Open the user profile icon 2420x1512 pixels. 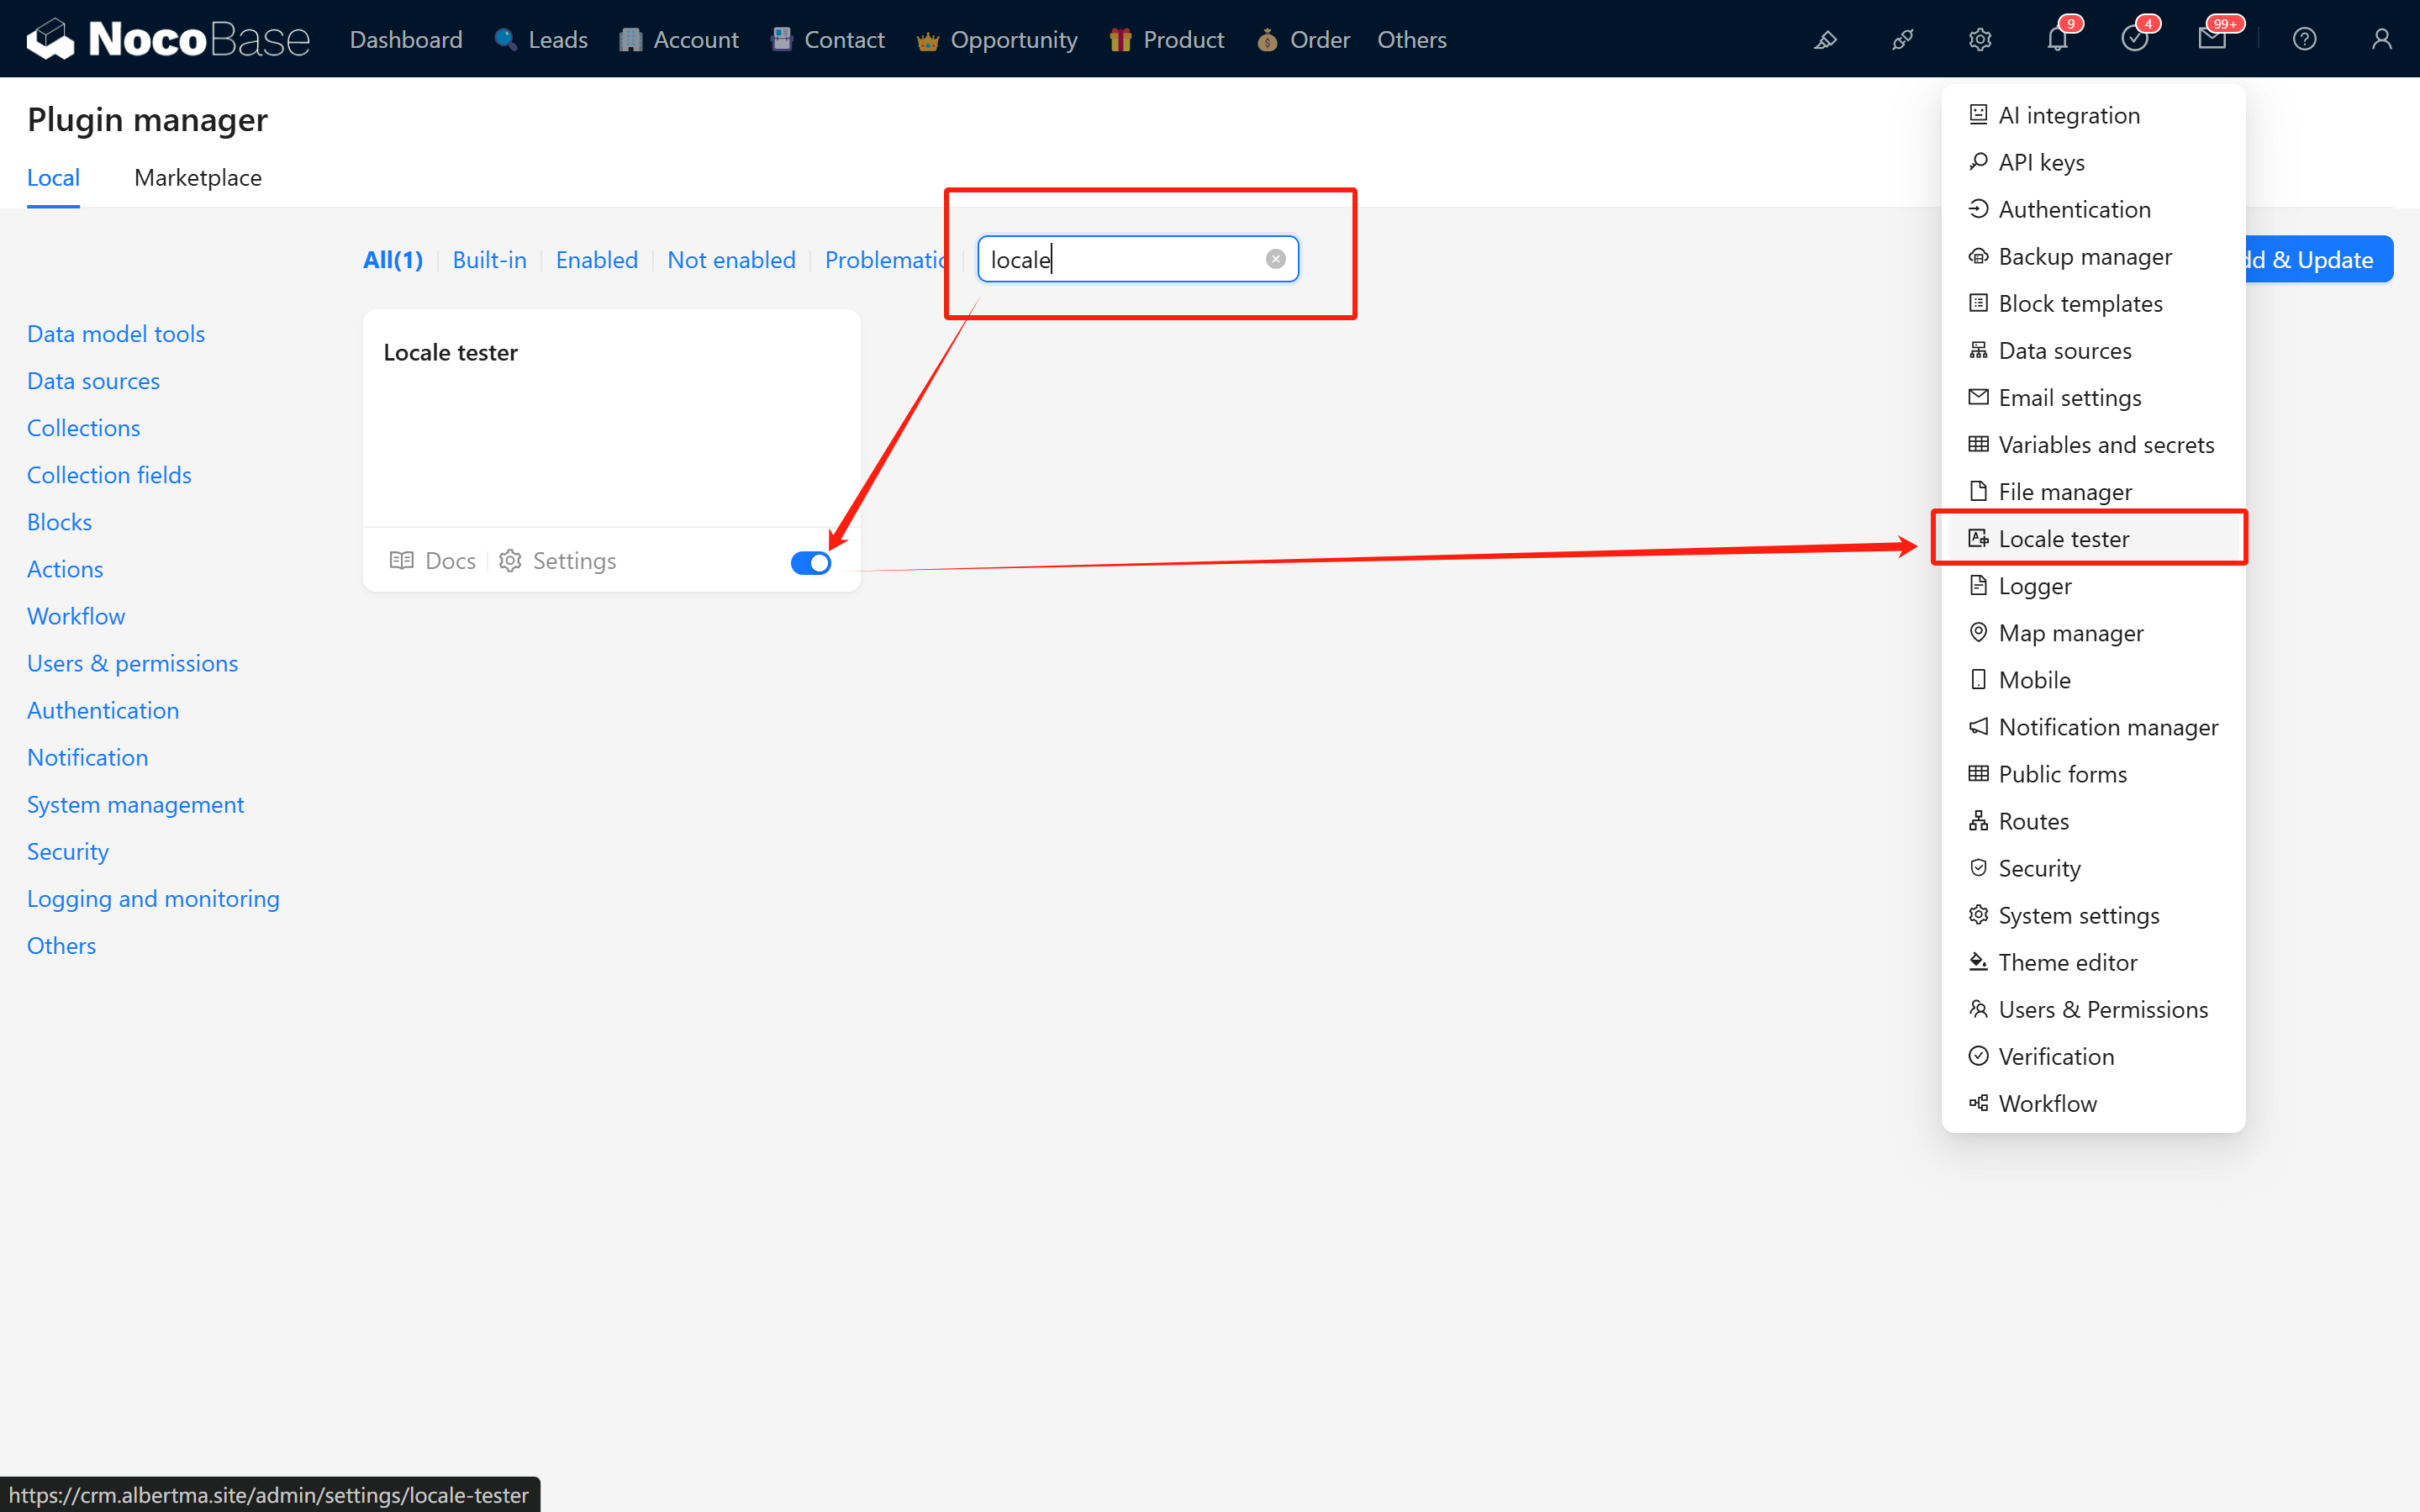(x=2381, y=40)
